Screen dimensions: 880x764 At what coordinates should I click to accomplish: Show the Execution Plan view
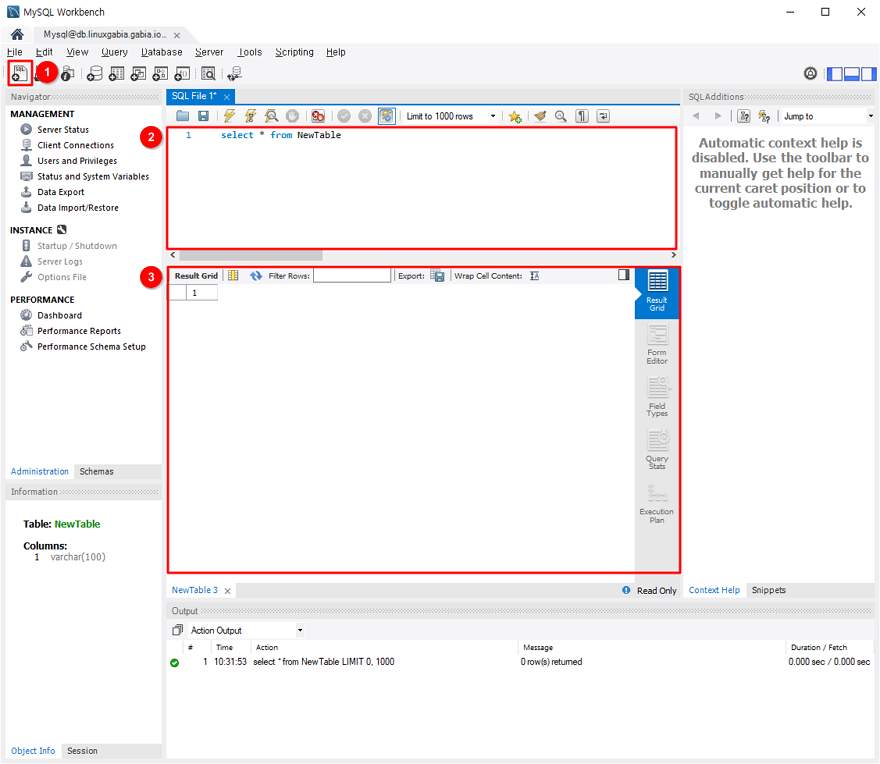click(657, 504)
